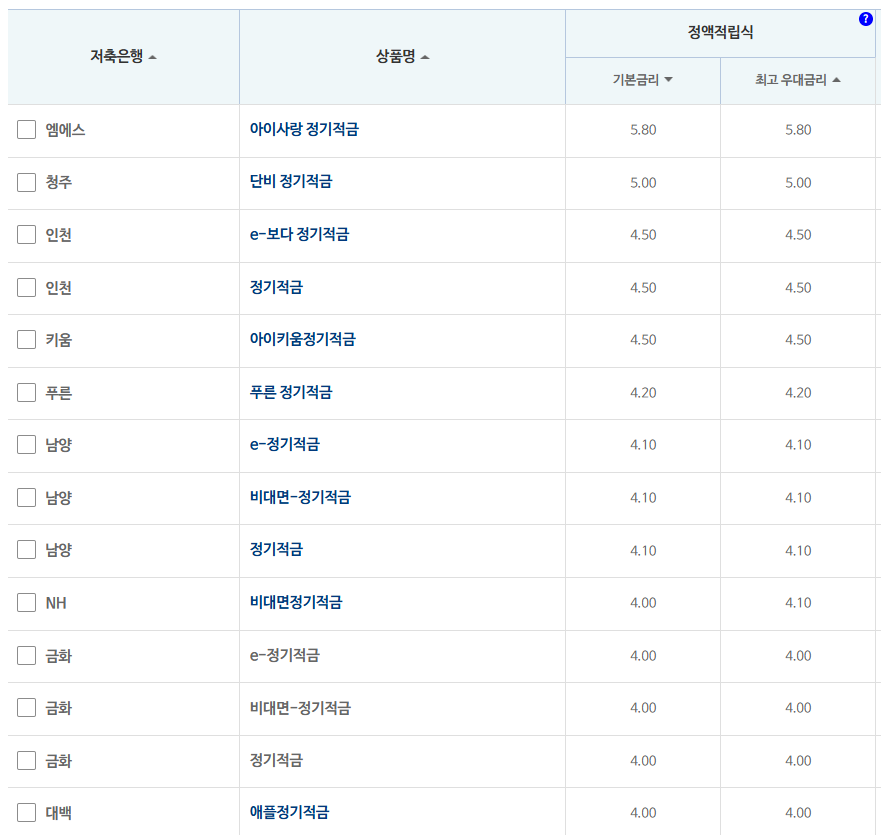The height and width of the screenshot is (835, 881).
Task: Click 금화 비대면-정기적금 product name
Action: tap(300, 707)
